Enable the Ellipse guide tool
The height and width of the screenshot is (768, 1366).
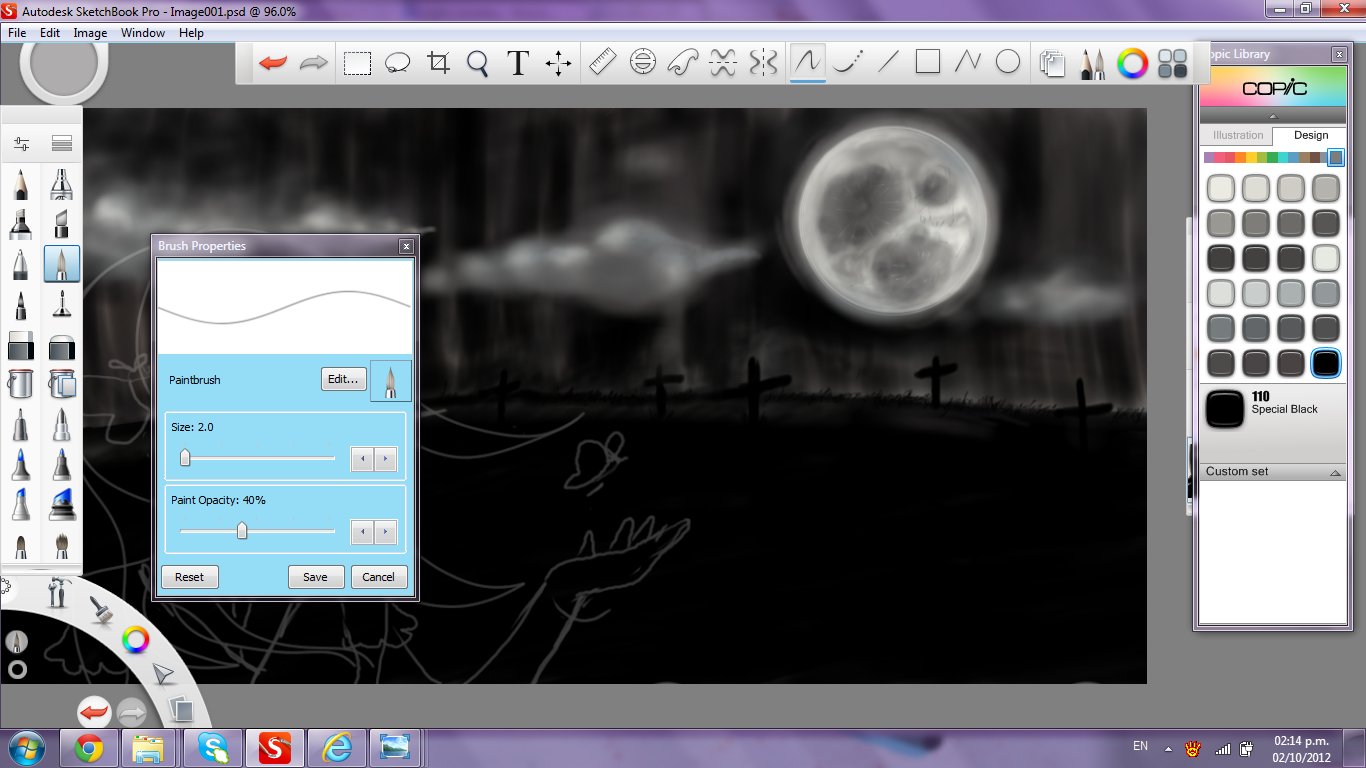pos(642,62)
